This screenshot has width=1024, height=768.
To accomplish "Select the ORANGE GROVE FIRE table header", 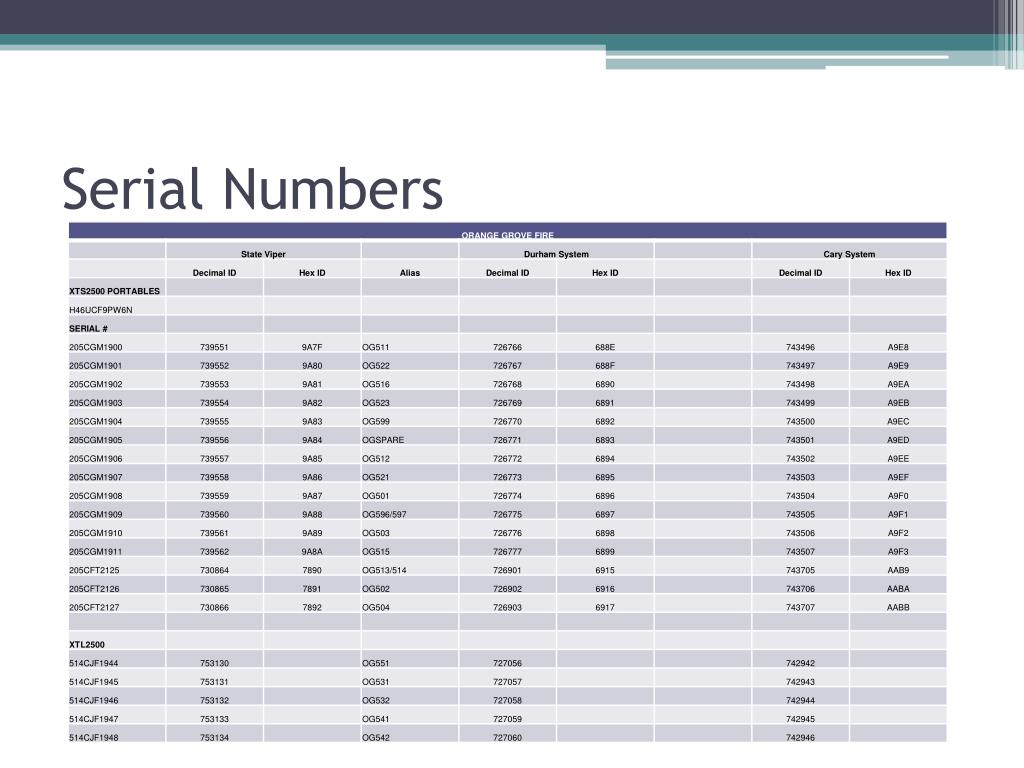I will tap(507, 235).
